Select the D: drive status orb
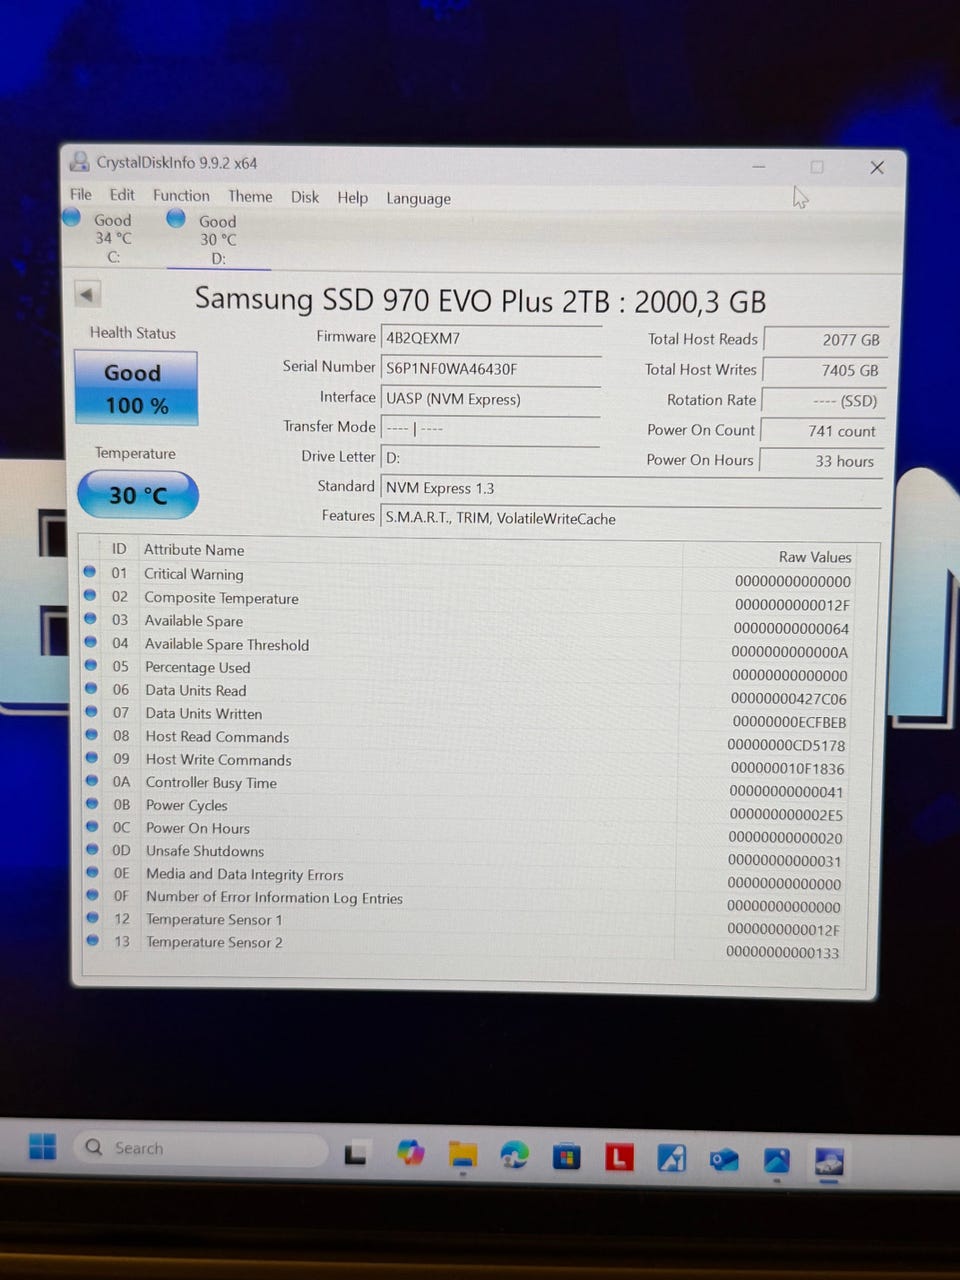 (x=176, y=218)
